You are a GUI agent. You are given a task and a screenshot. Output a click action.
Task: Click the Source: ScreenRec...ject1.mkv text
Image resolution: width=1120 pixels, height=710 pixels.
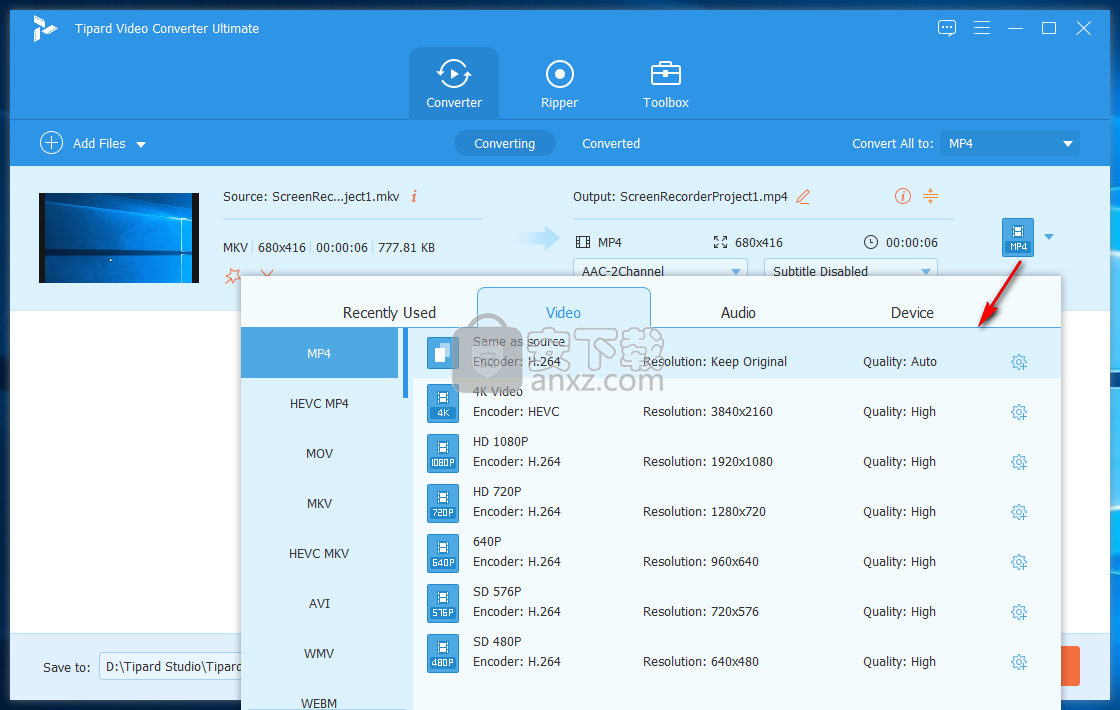pyautogui.click(x=311, y=196)
